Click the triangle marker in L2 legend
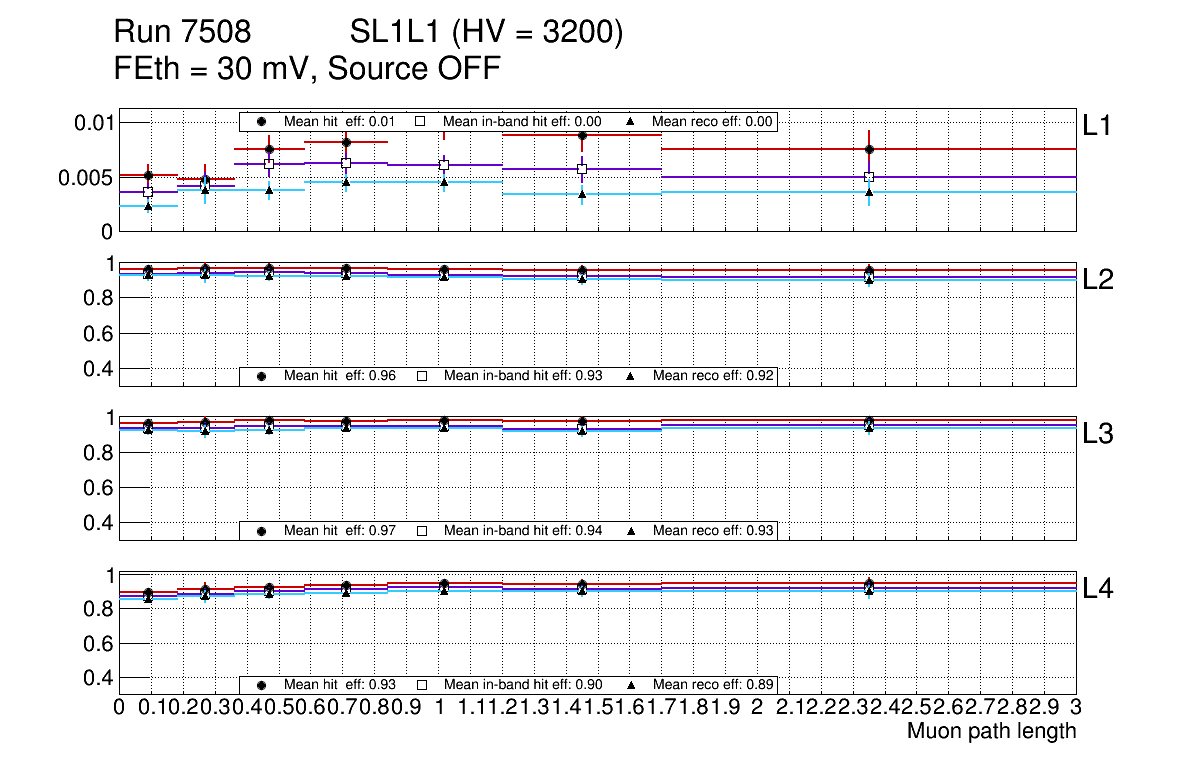1196x772 pixels. pyautogui.click(x=631, y=376)
